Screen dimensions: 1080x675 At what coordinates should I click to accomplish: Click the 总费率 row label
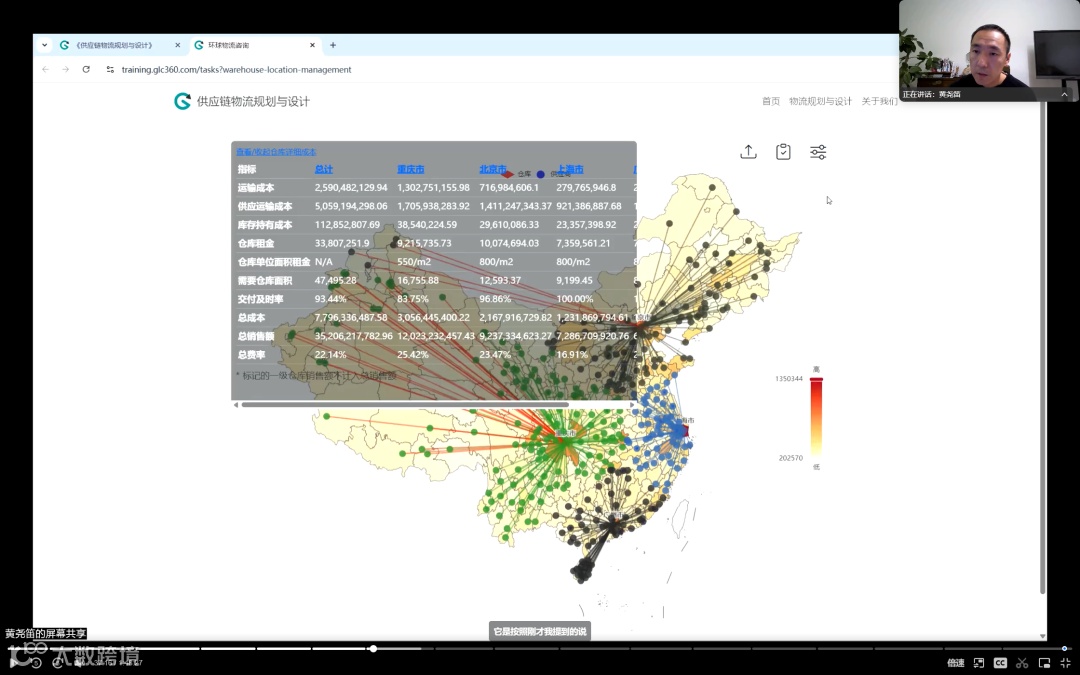[x=251, y=355]
